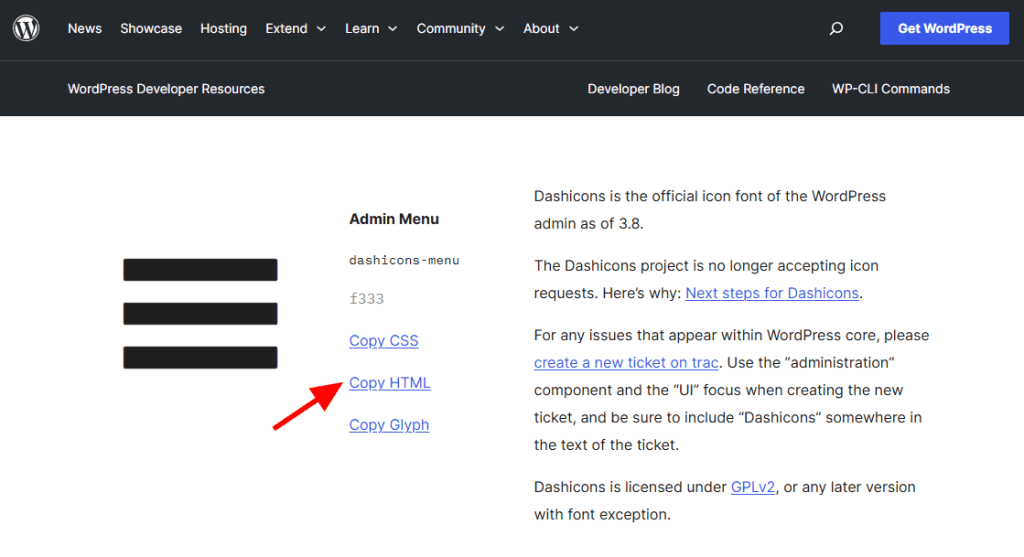The image size is (1024, 557).
Task: Click the Copy HTML link
Action: (390, 383)
